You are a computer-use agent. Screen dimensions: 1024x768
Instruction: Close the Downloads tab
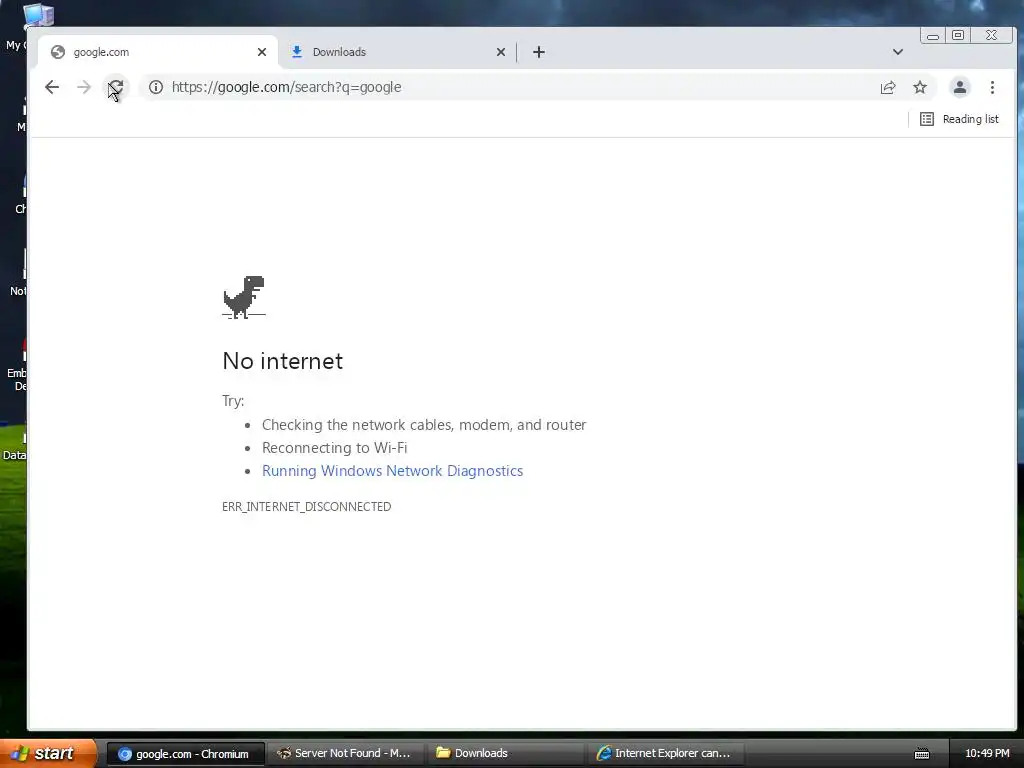tap(501, 52)
